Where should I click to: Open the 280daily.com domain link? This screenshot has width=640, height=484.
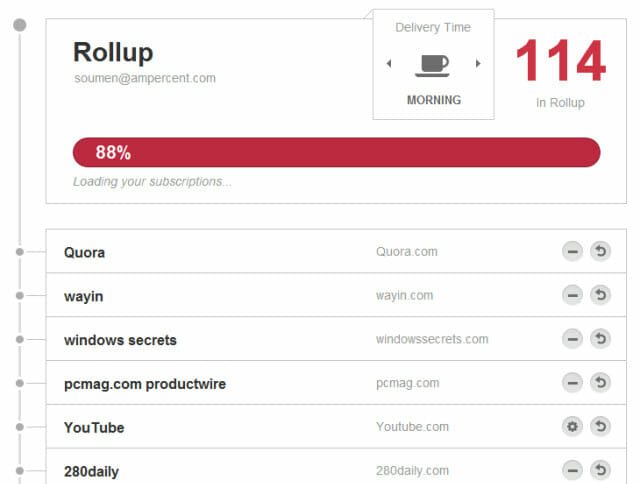412,471
